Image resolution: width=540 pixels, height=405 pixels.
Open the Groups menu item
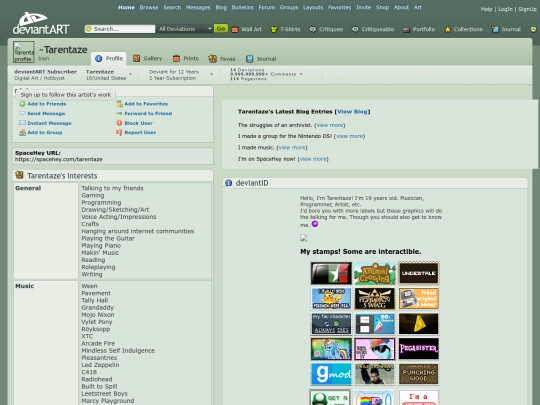click(x=289, y=7)
